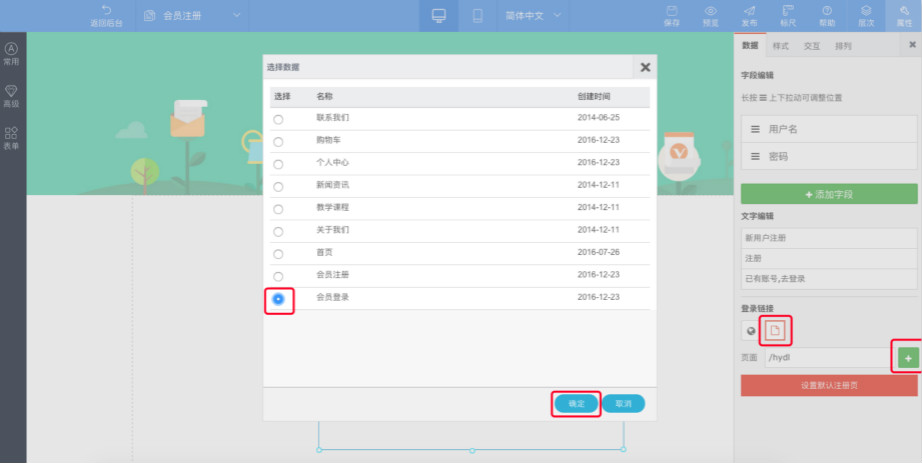This screenshot has width=922, height=463.
Task: Switch to mobile phone preview icon
Action: (478, 15)
